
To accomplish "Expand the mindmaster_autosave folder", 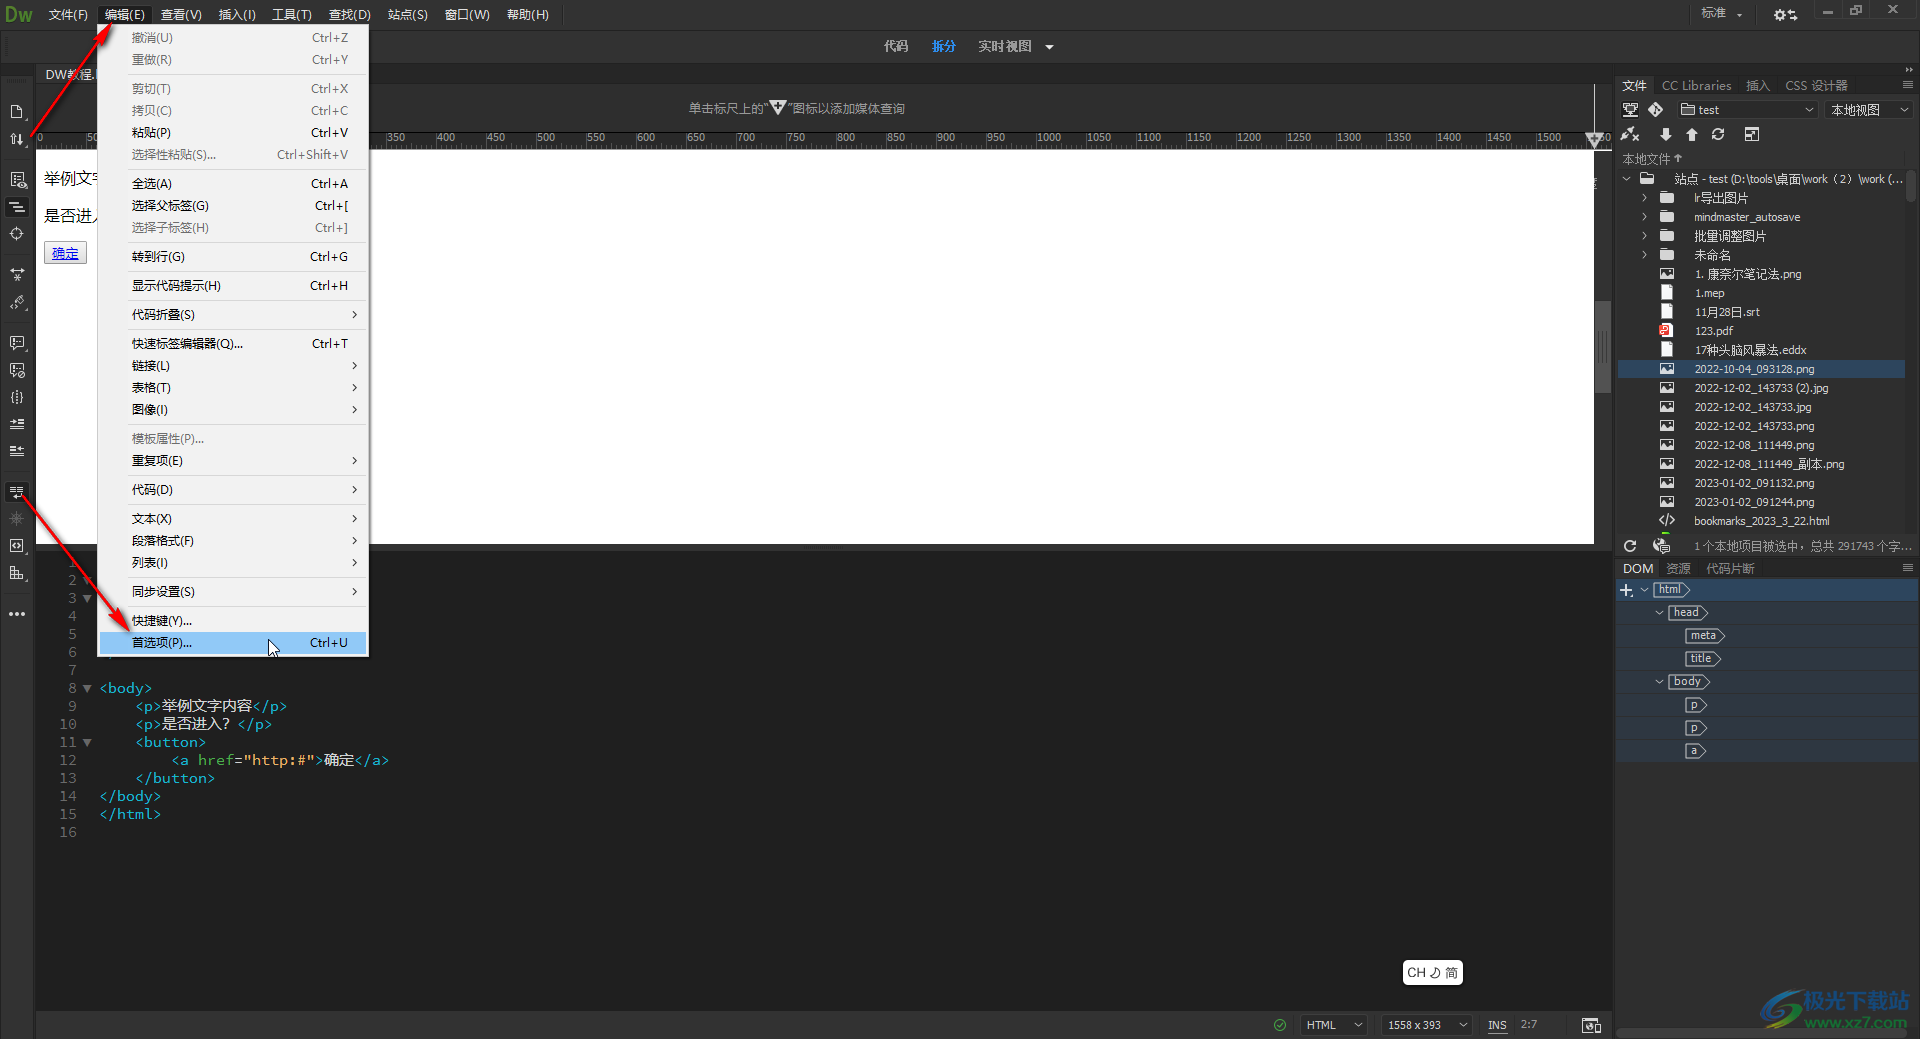I will point(1644,217).
